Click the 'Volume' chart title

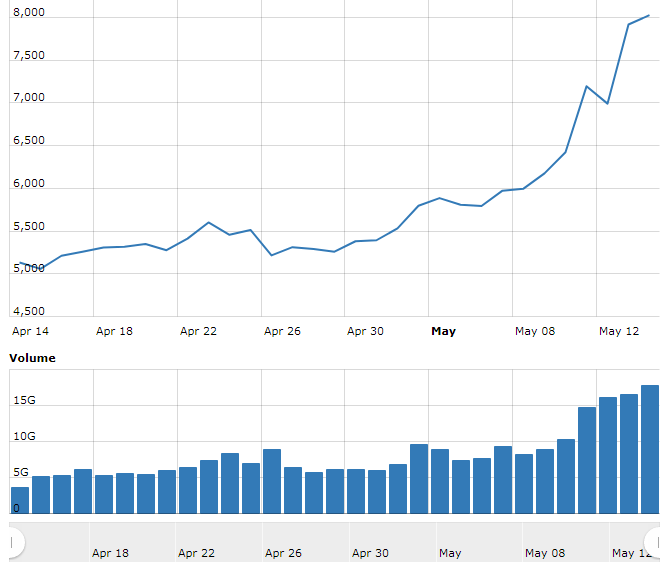pos(32,358)
